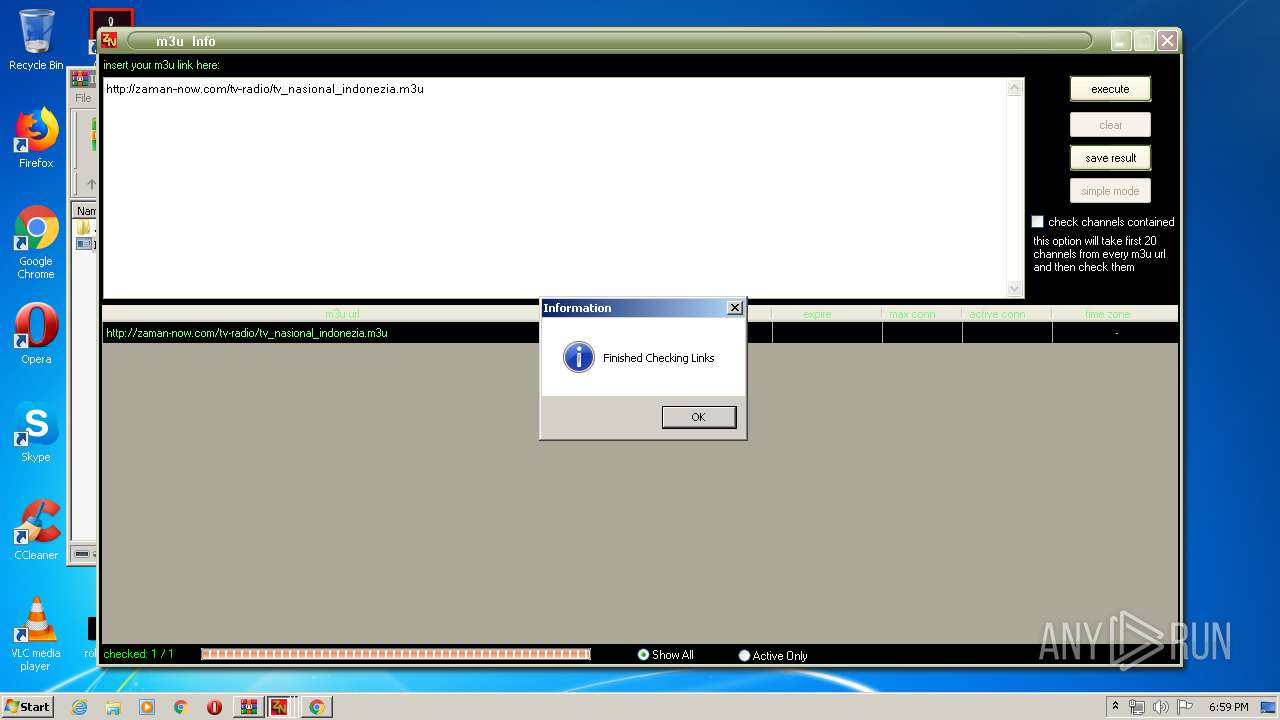Screen dimensions: 1280x720
Task: Close the Information dialog with X
Action: pyautogui.click(x=734, y=308)
